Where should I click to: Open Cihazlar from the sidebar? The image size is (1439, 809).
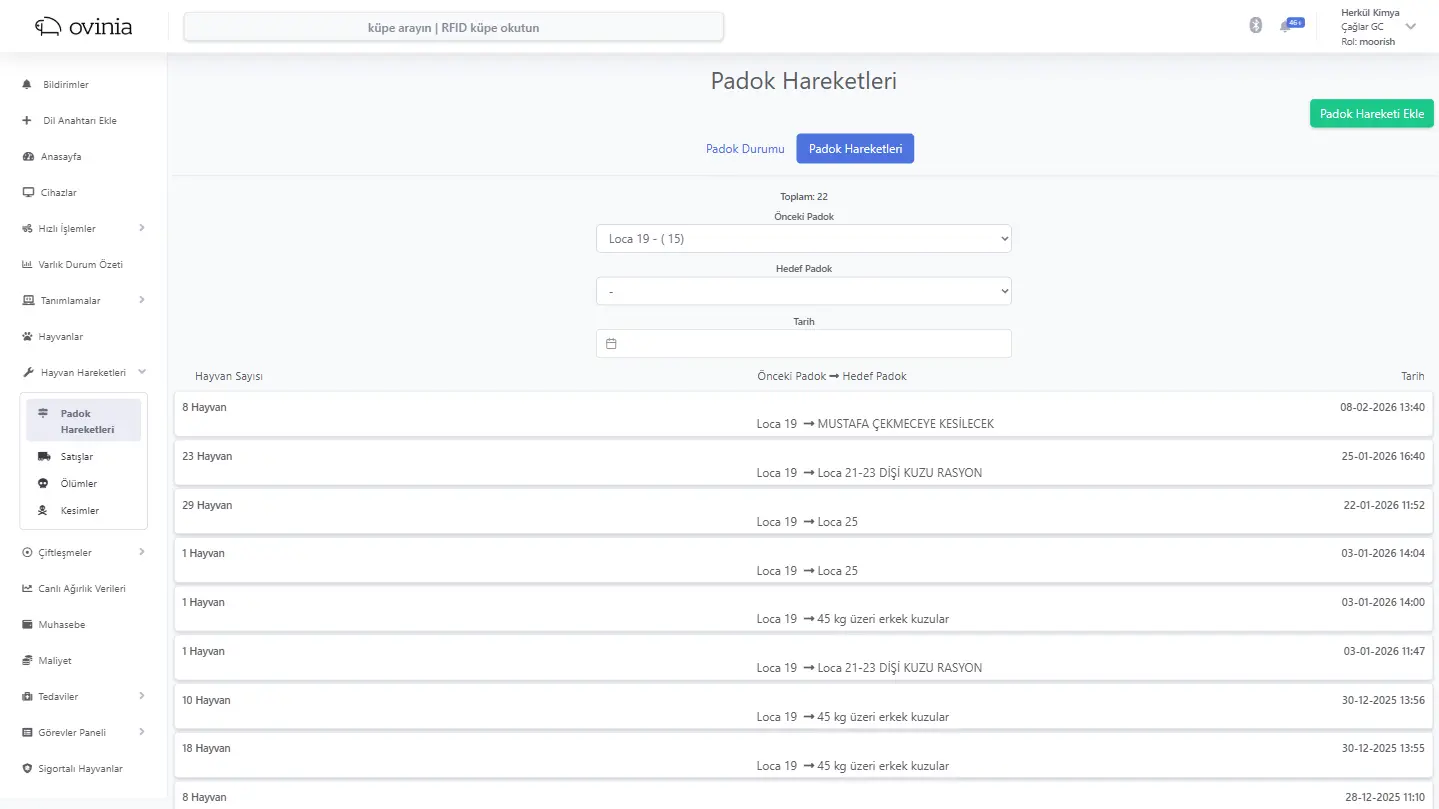(x=58, y=193)
